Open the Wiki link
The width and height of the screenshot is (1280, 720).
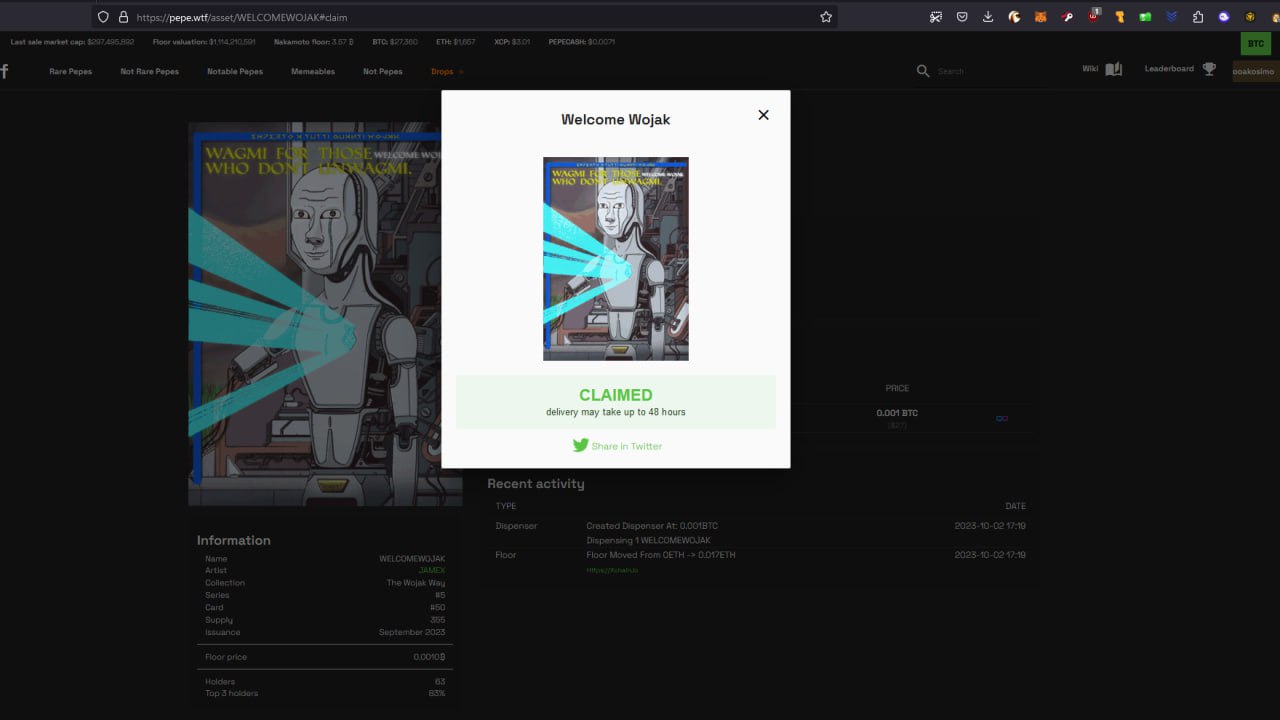[x=1090, y=69]
